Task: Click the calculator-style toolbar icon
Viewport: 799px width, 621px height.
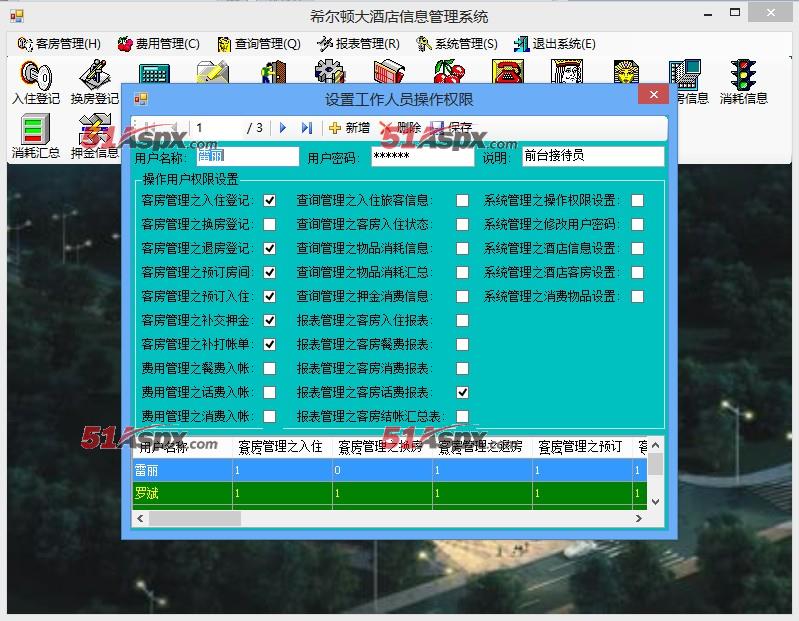Action: 154,73
